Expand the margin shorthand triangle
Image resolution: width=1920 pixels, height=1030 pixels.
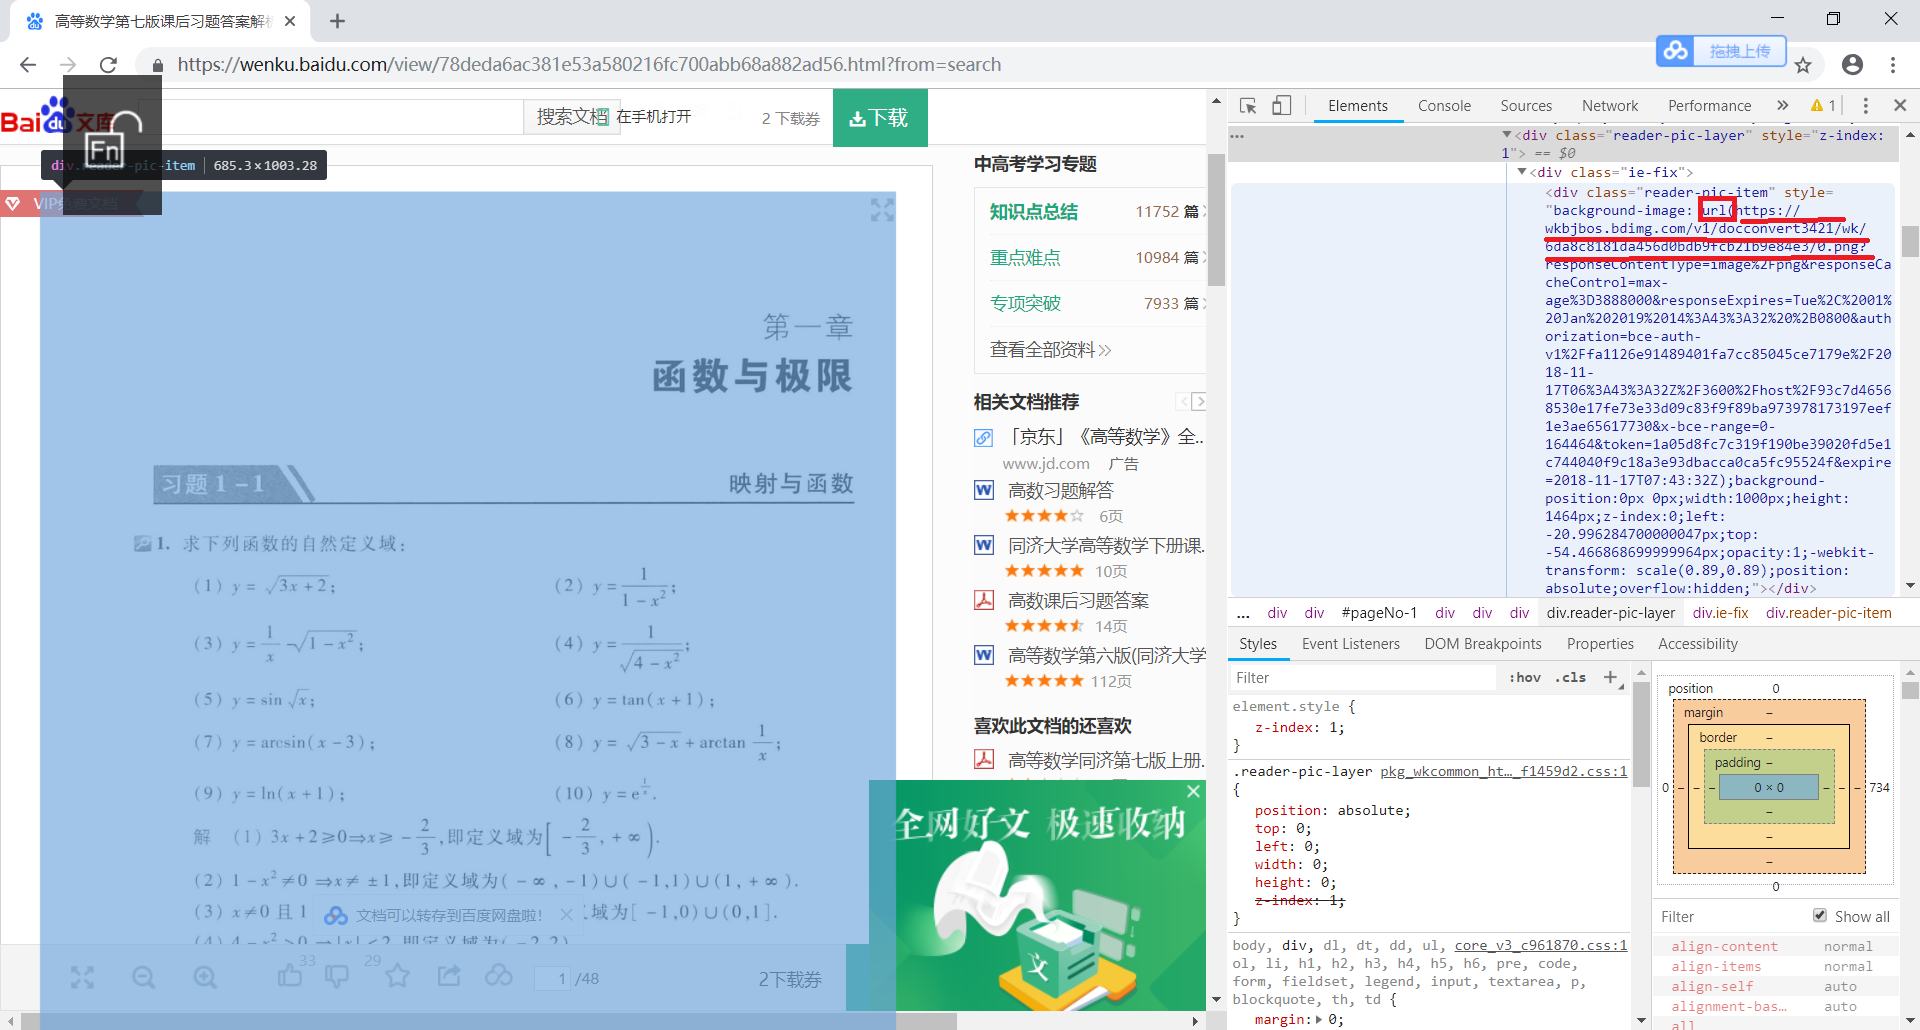pyautogui.click(x=1319, y=1019)
